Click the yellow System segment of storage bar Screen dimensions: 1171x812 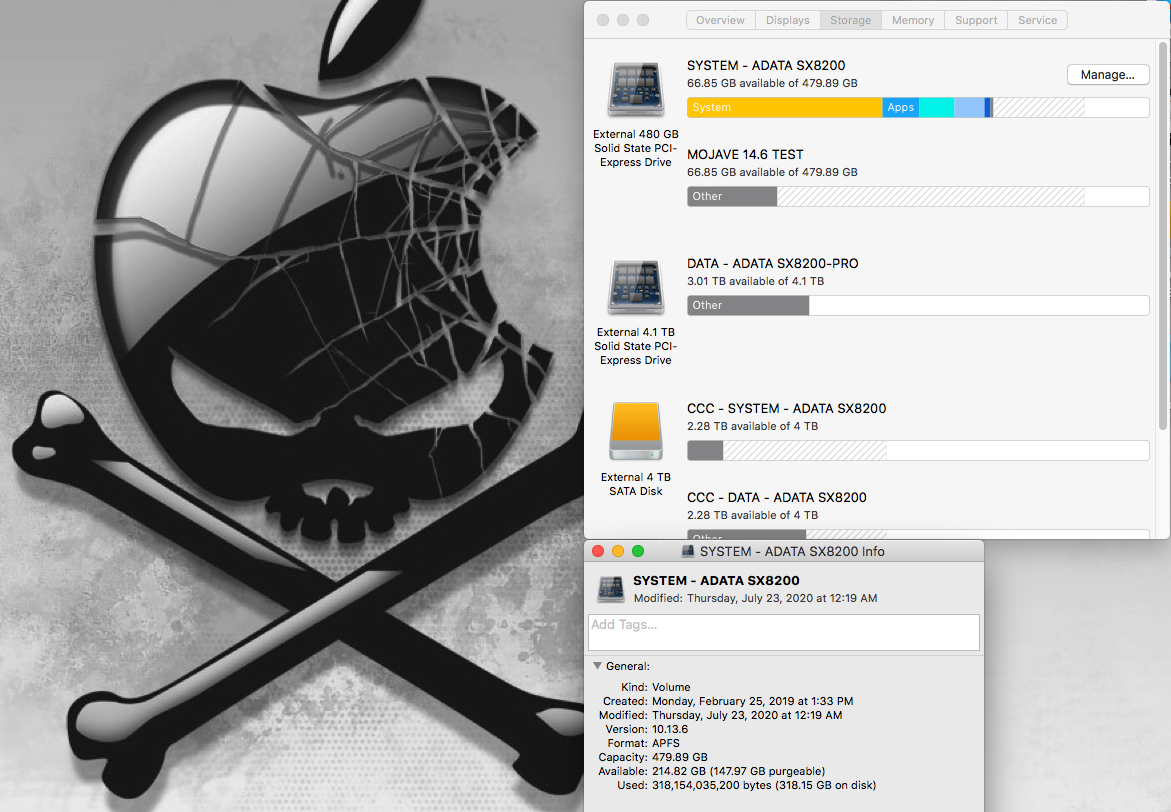[x=784, y=108]
